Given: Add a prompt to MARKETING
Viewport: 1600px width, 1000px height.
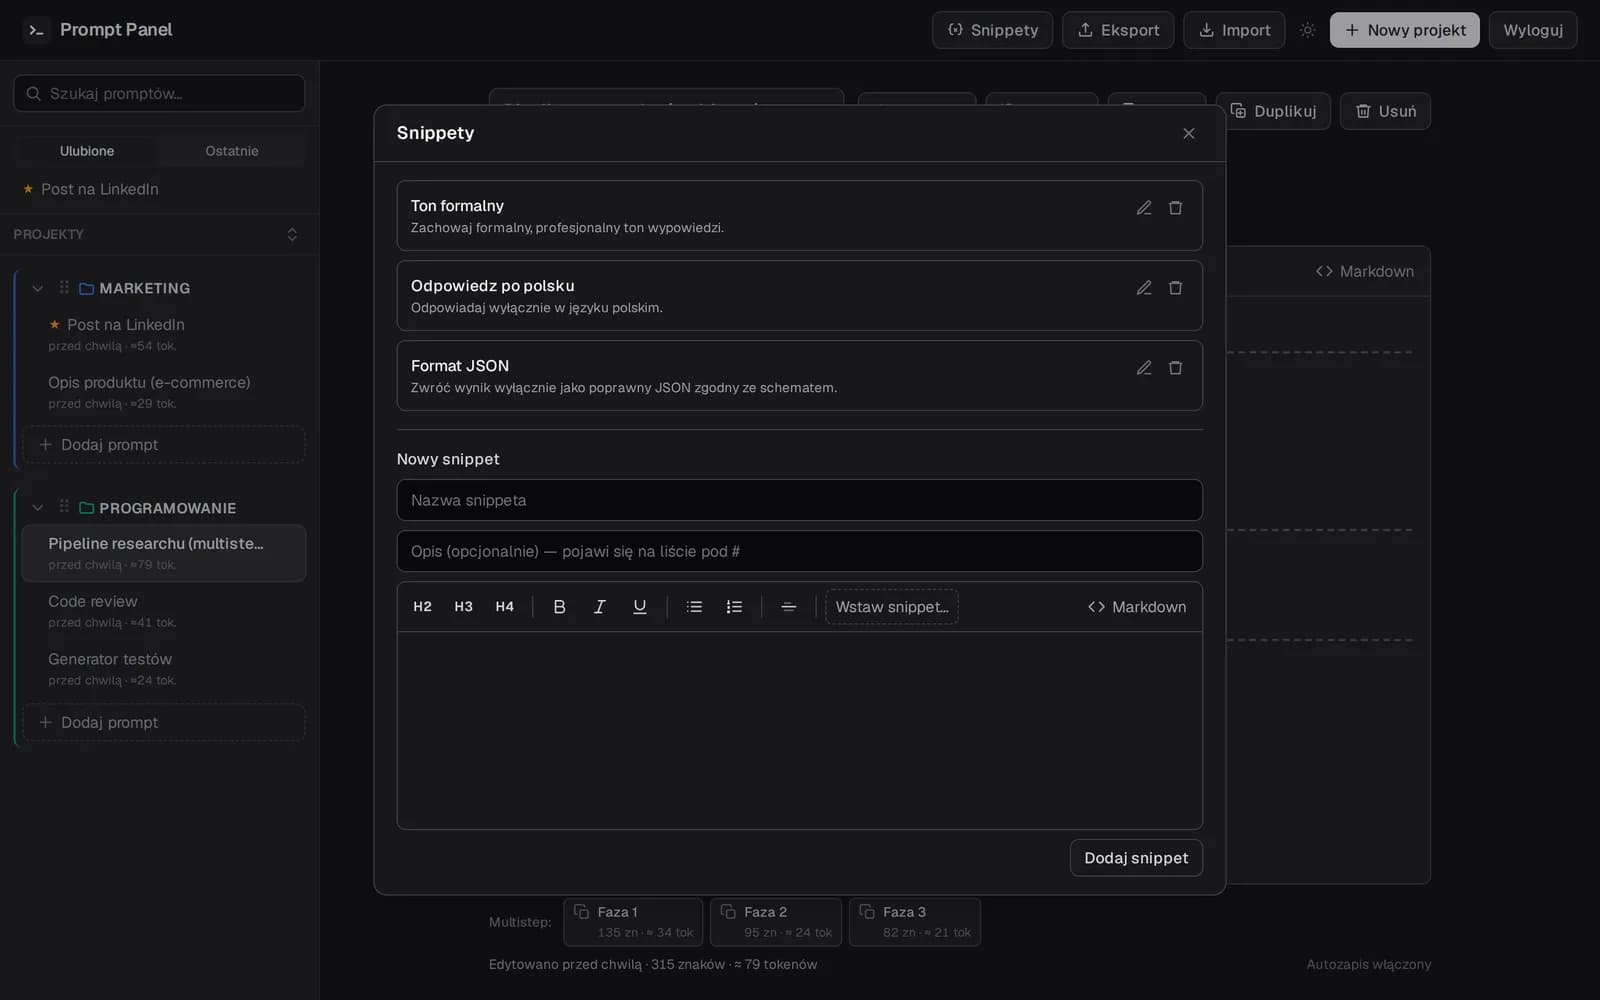Looking at the screenshot, I should coord(164,445).
